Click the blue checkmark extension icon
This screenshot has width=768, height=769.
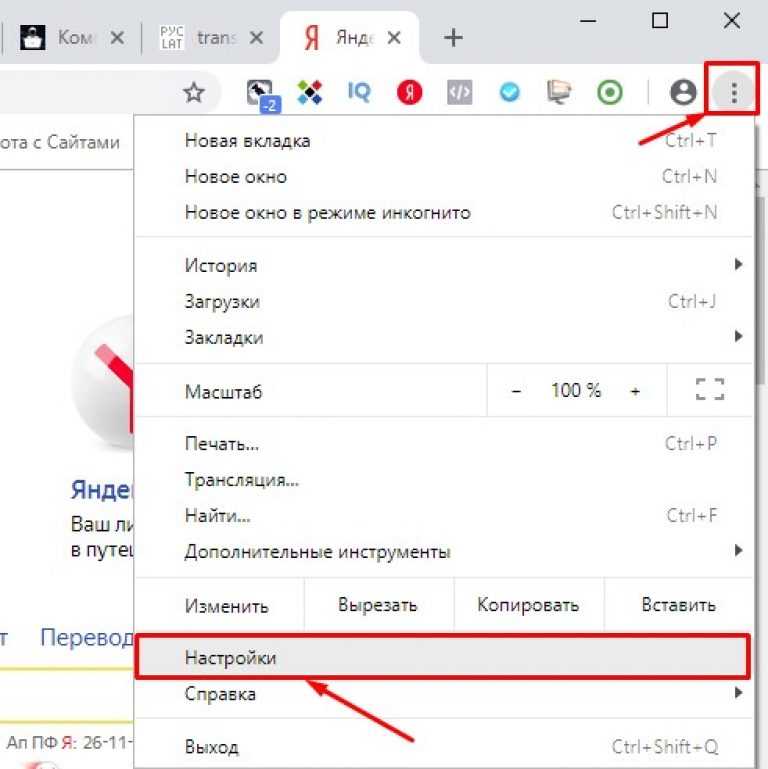[509, 92]
